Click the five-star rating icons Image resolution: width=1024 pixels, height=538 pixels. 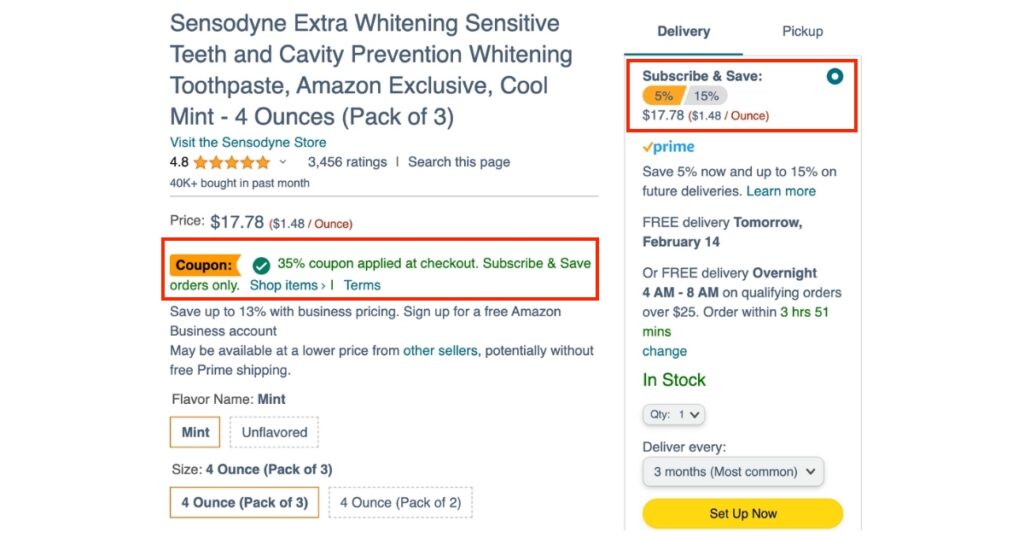tap(232, 162)
